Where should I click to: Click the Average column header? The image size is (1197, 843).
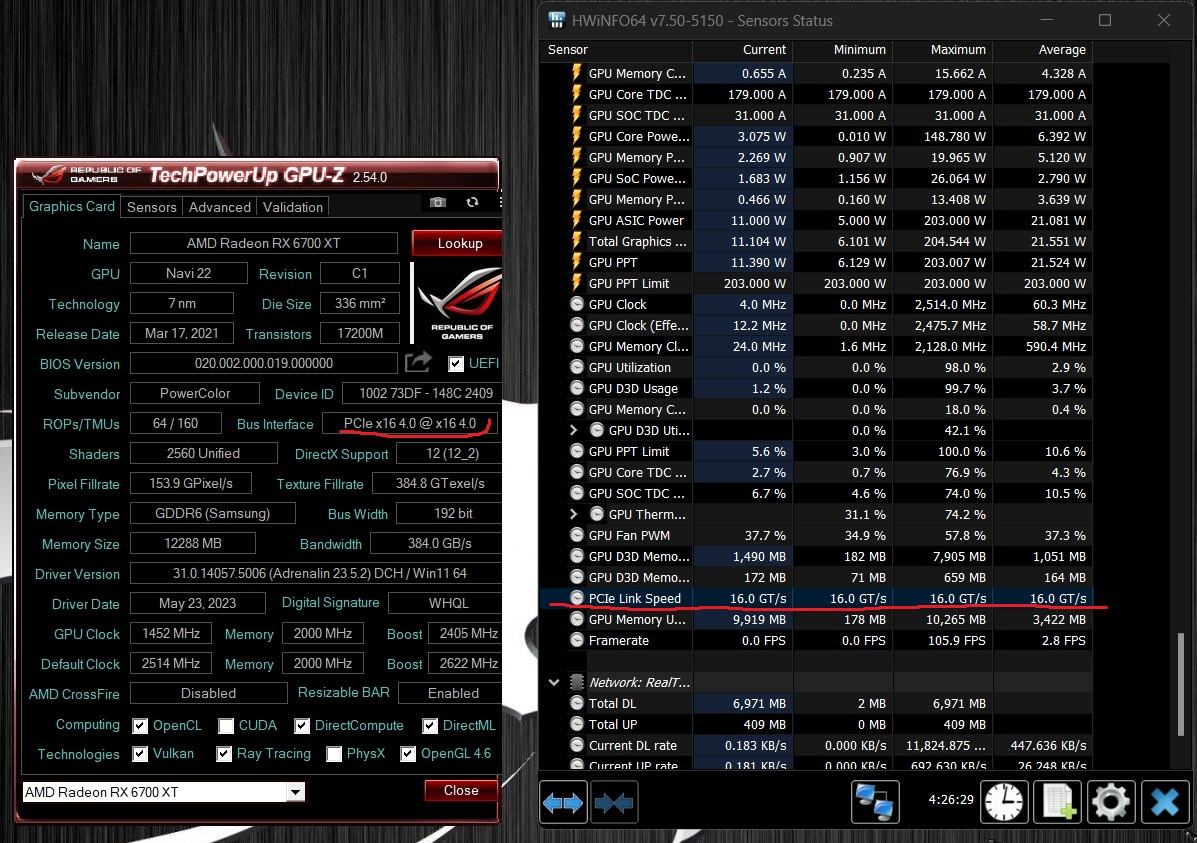coord(1042,50)
